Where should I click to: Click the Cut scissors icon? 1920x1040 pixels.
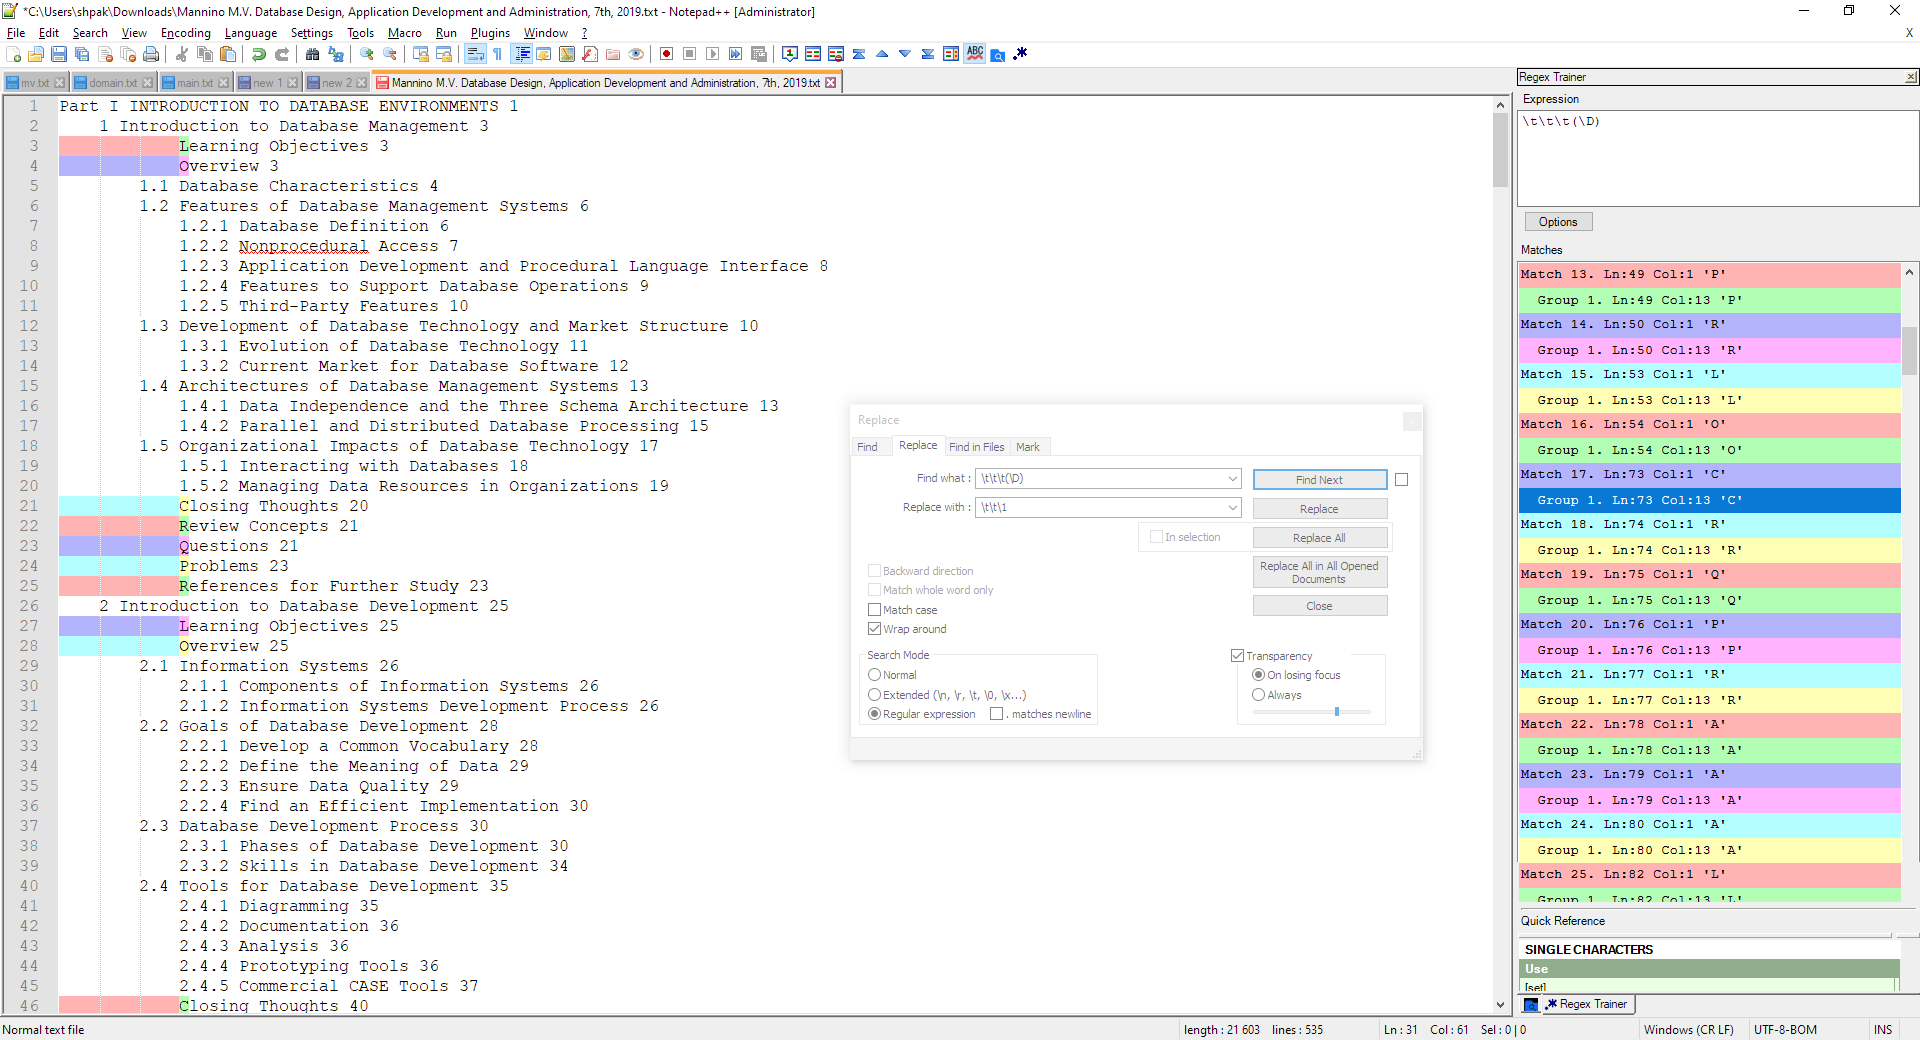pos(182,54)
